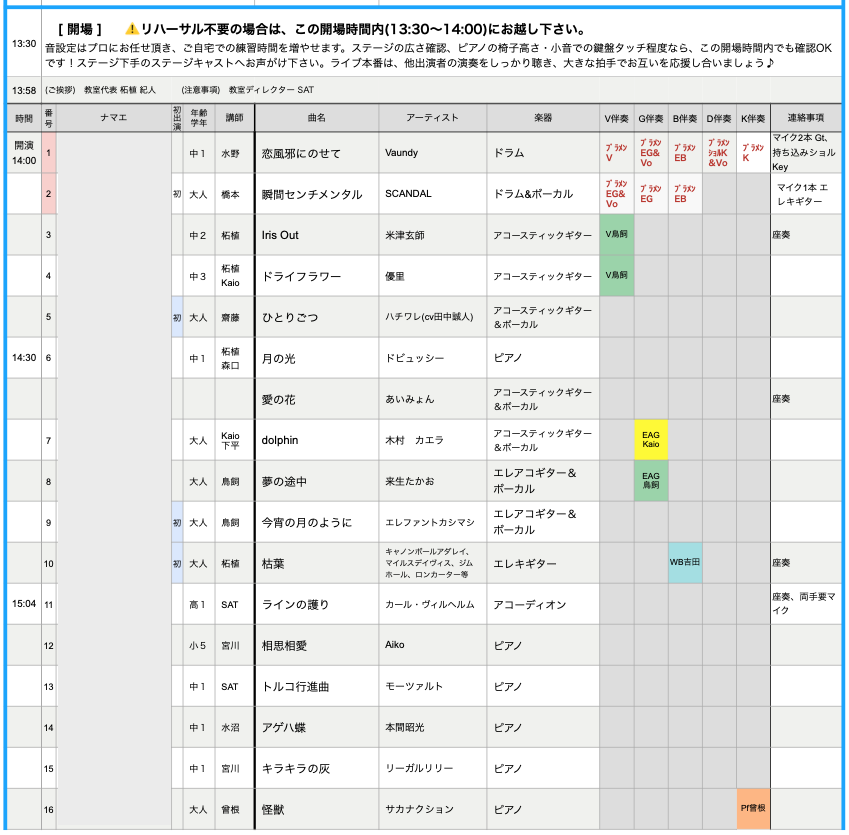
Task: Select the light blue WB吉田 cell
Action: click(685, 563)
